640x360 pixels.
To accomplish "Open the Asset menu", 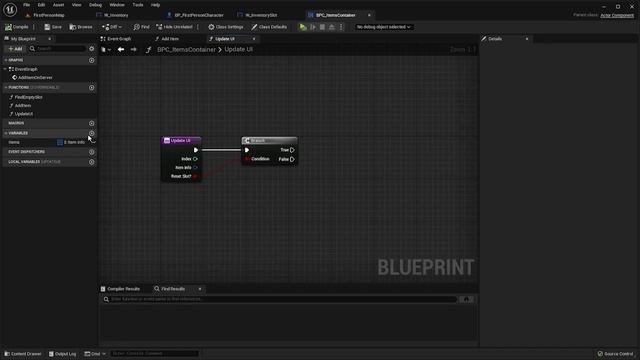I will pyautogui.click(x=58, y=5).
